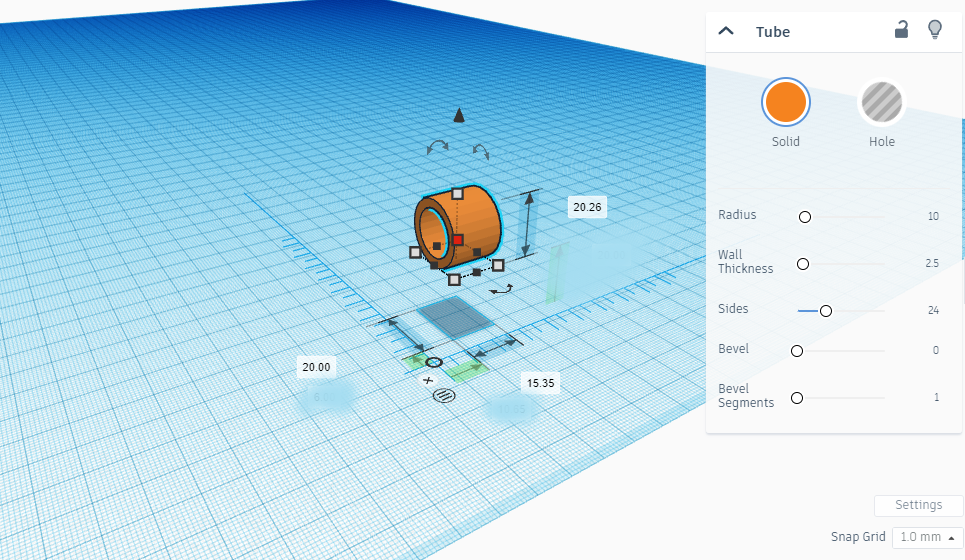965x560 pixels.
Task: Click the 20.26 height dimension field
Action: 587,207
